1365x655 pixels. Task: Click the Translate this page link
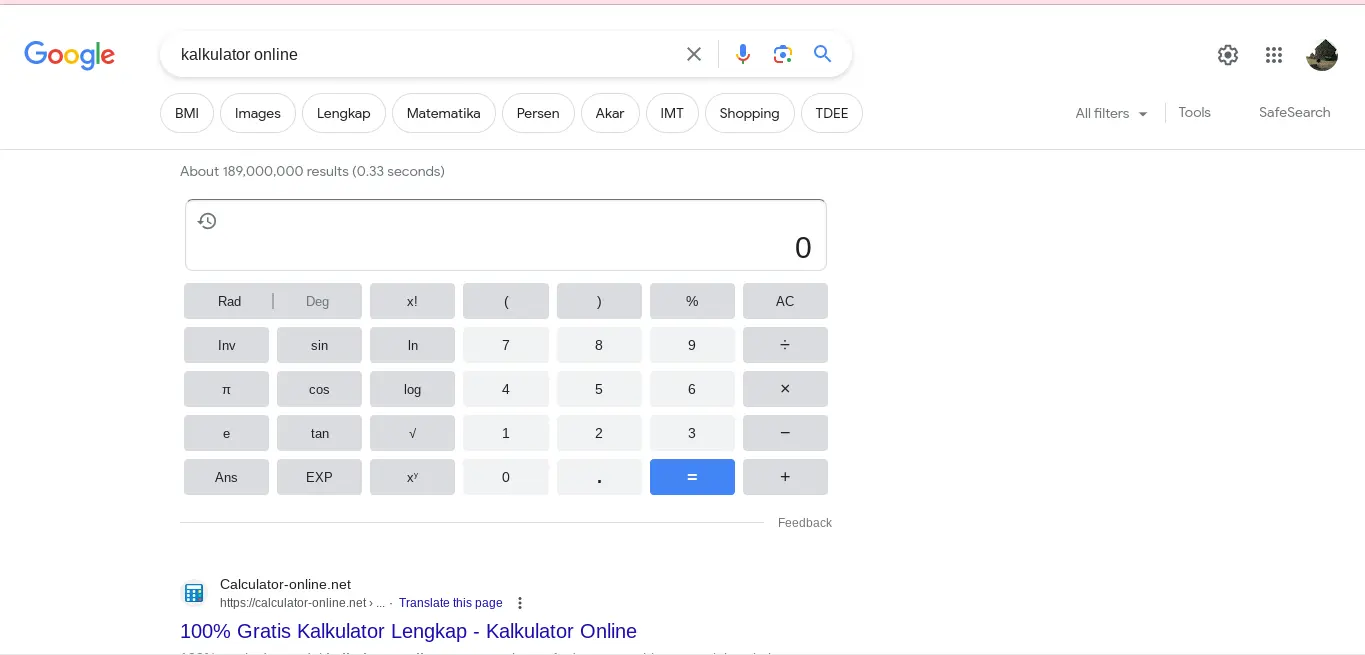[x=450, y=603]
